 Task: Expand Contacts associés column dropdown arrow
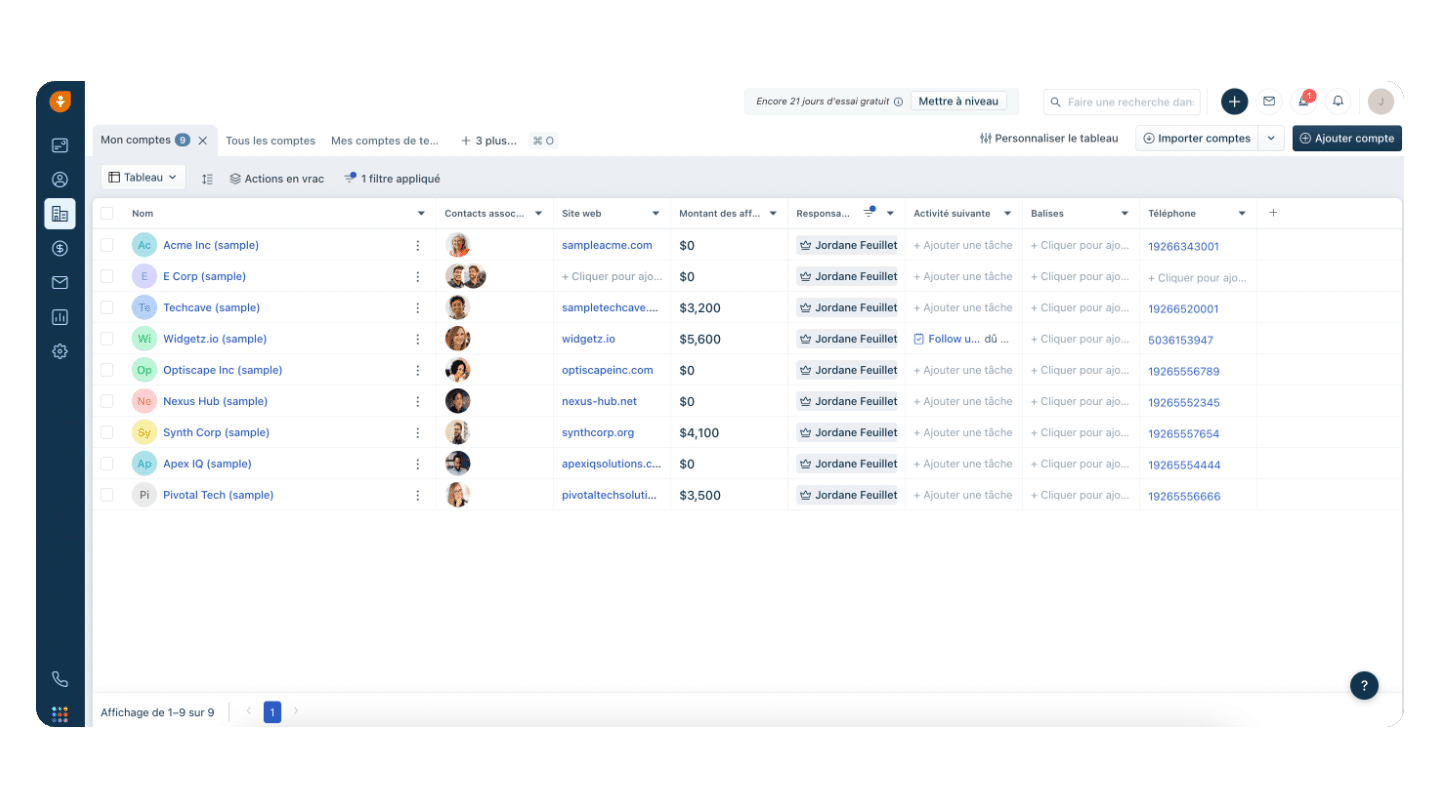click(539, 213)
